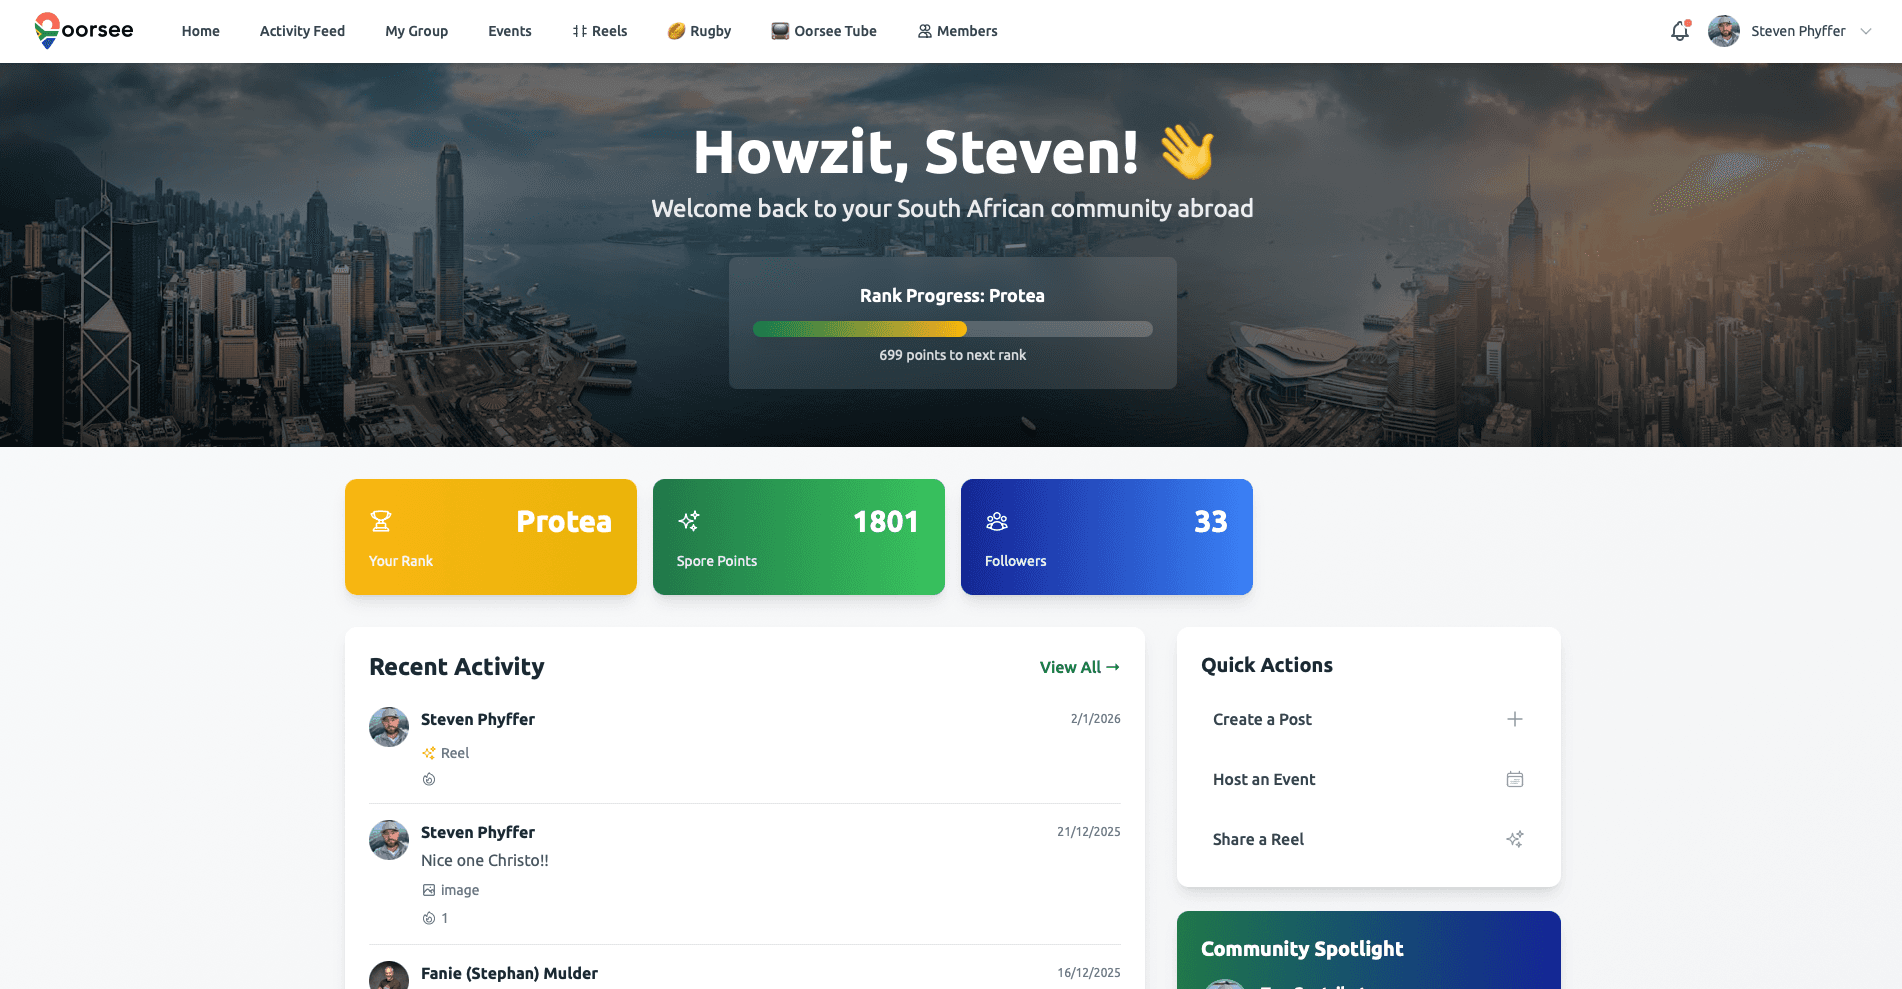Image resolution: width=1902 pixels, height=989 pixels.
Task: Expand the Steven Phyffer account dropdown arrow
Action: click(1866, 31)
